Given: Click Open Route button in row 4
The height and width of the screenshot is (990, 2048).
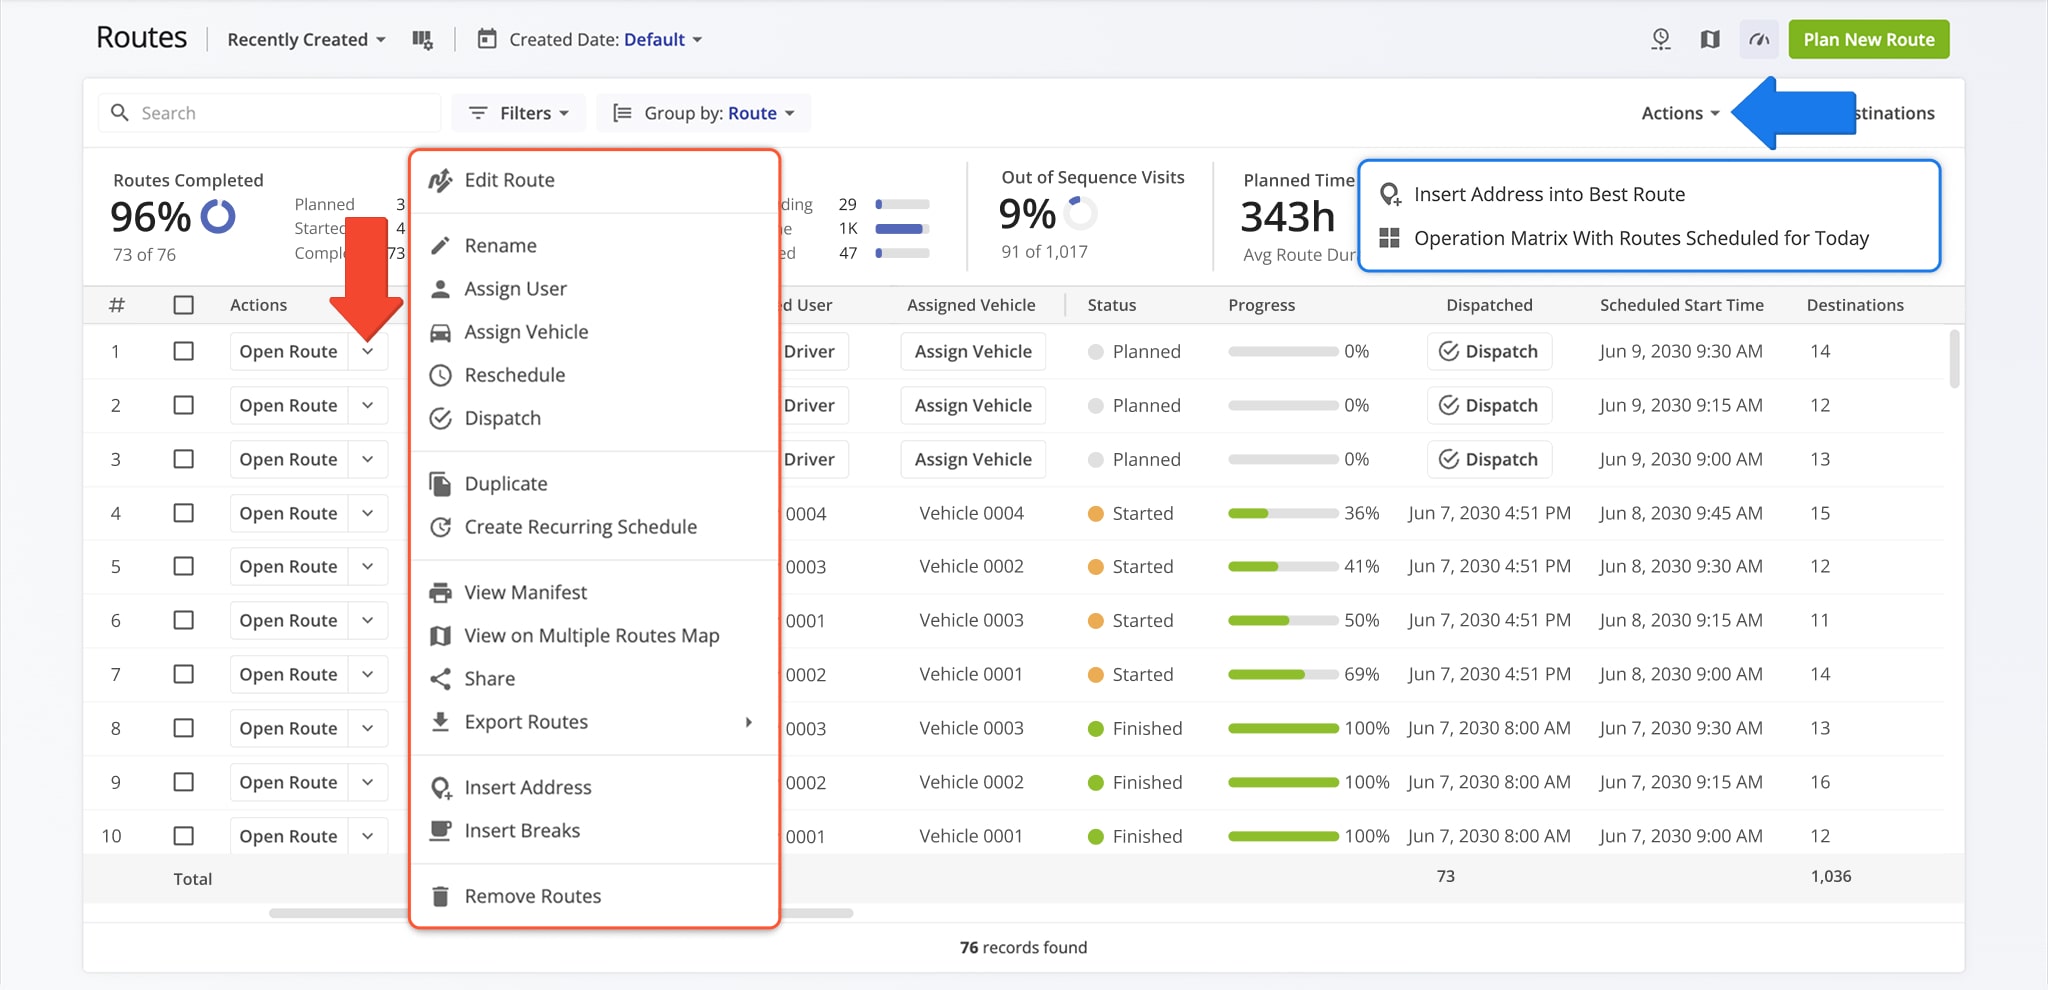Looking at the screenshot, I should [289, 513].
